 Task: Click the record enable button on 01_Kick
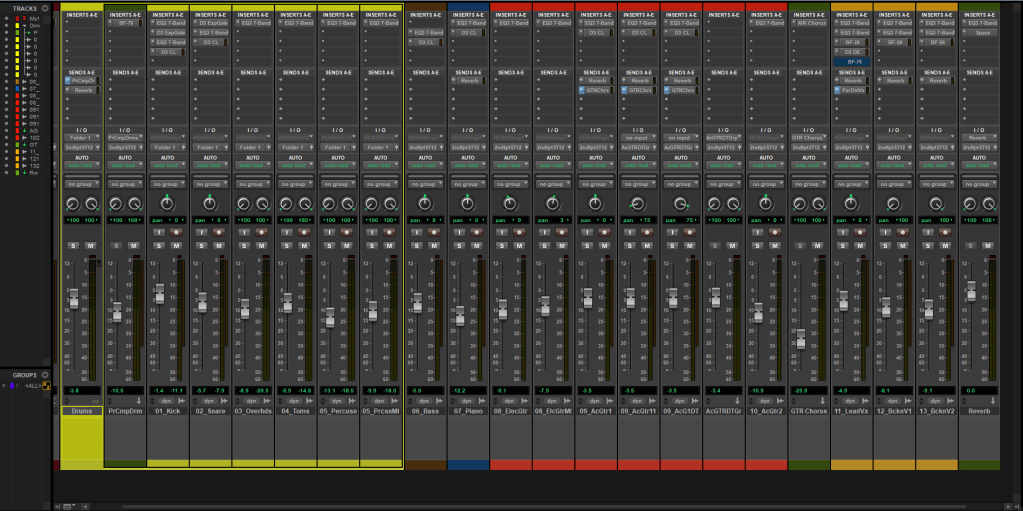(177, 232)
